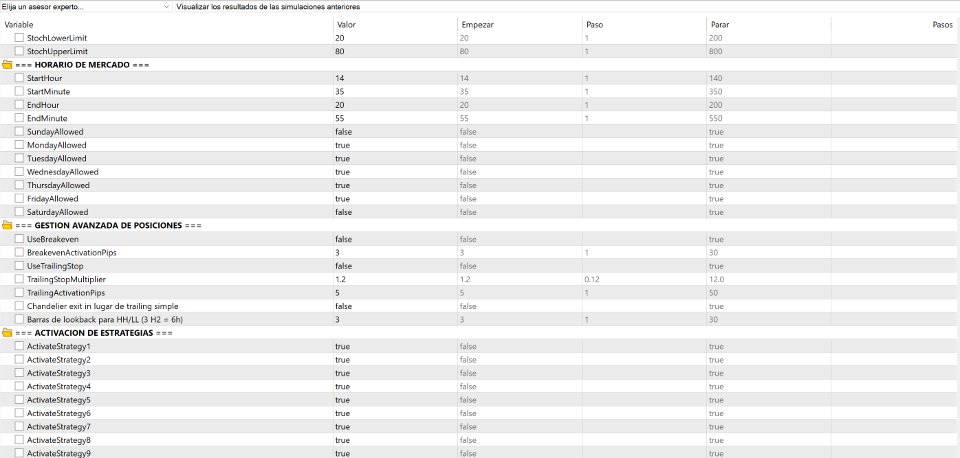The image size is (960, 458).
Task: Tick the UseBreakeven checkbox
Action: click(x=19, y=239)
